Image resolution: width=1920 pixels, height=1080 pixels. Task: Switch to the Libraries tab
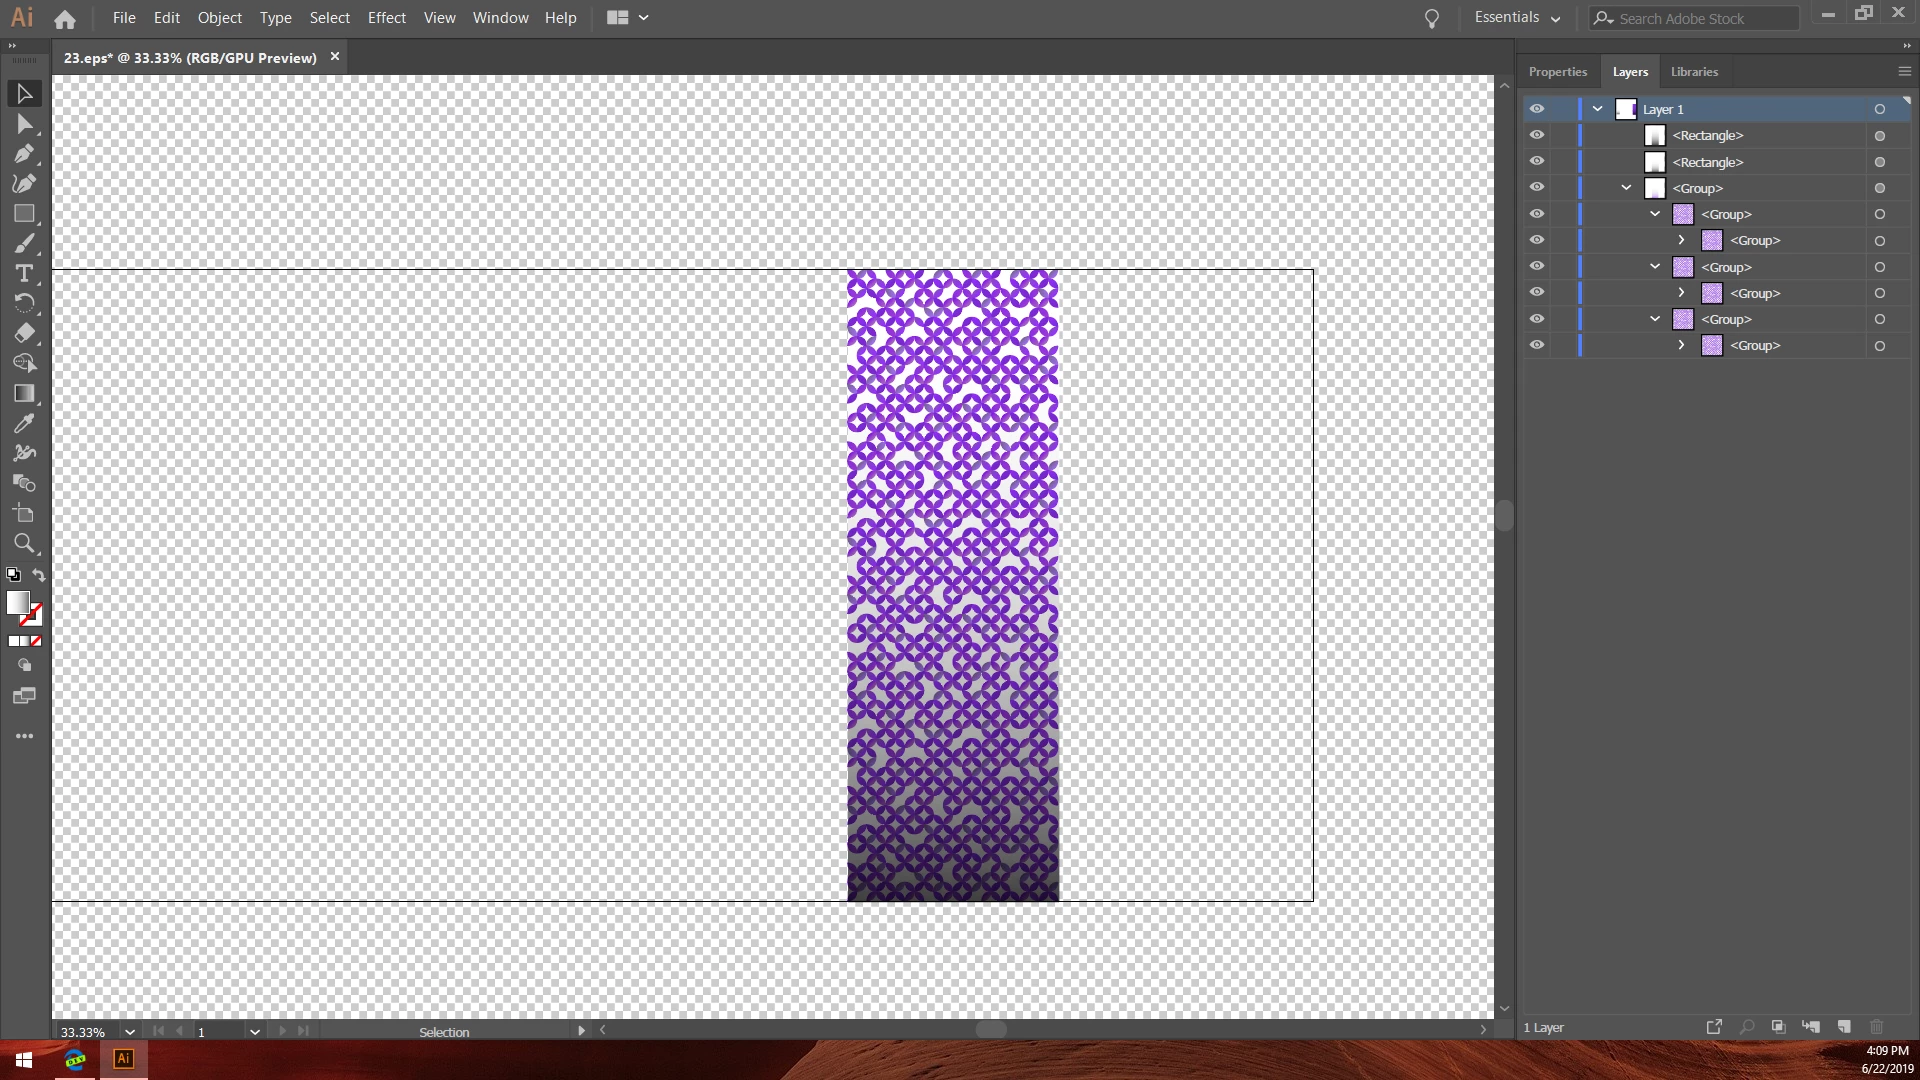[x=1694, y=72]
